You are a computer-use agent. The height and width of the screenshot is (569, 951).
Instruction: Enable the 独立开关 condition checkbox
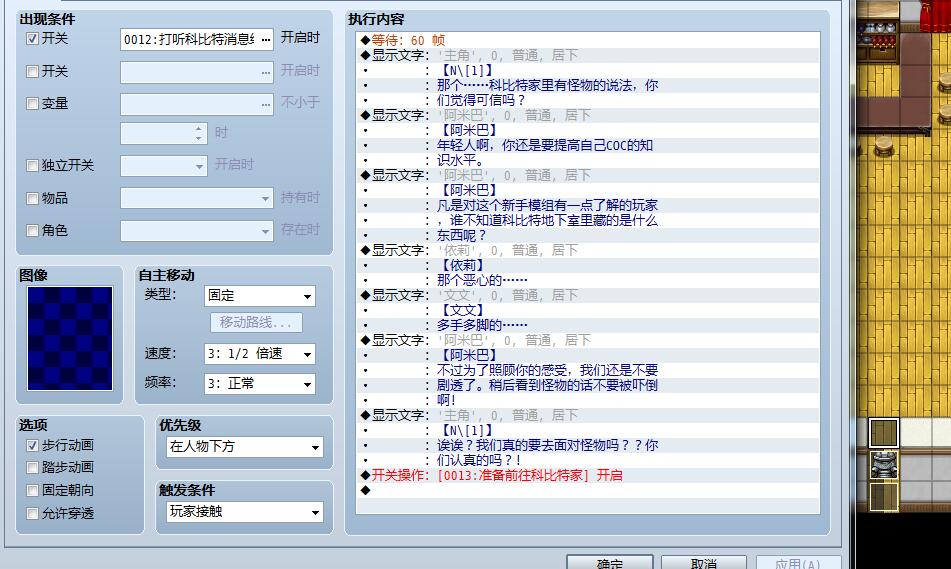coord(33,166)
